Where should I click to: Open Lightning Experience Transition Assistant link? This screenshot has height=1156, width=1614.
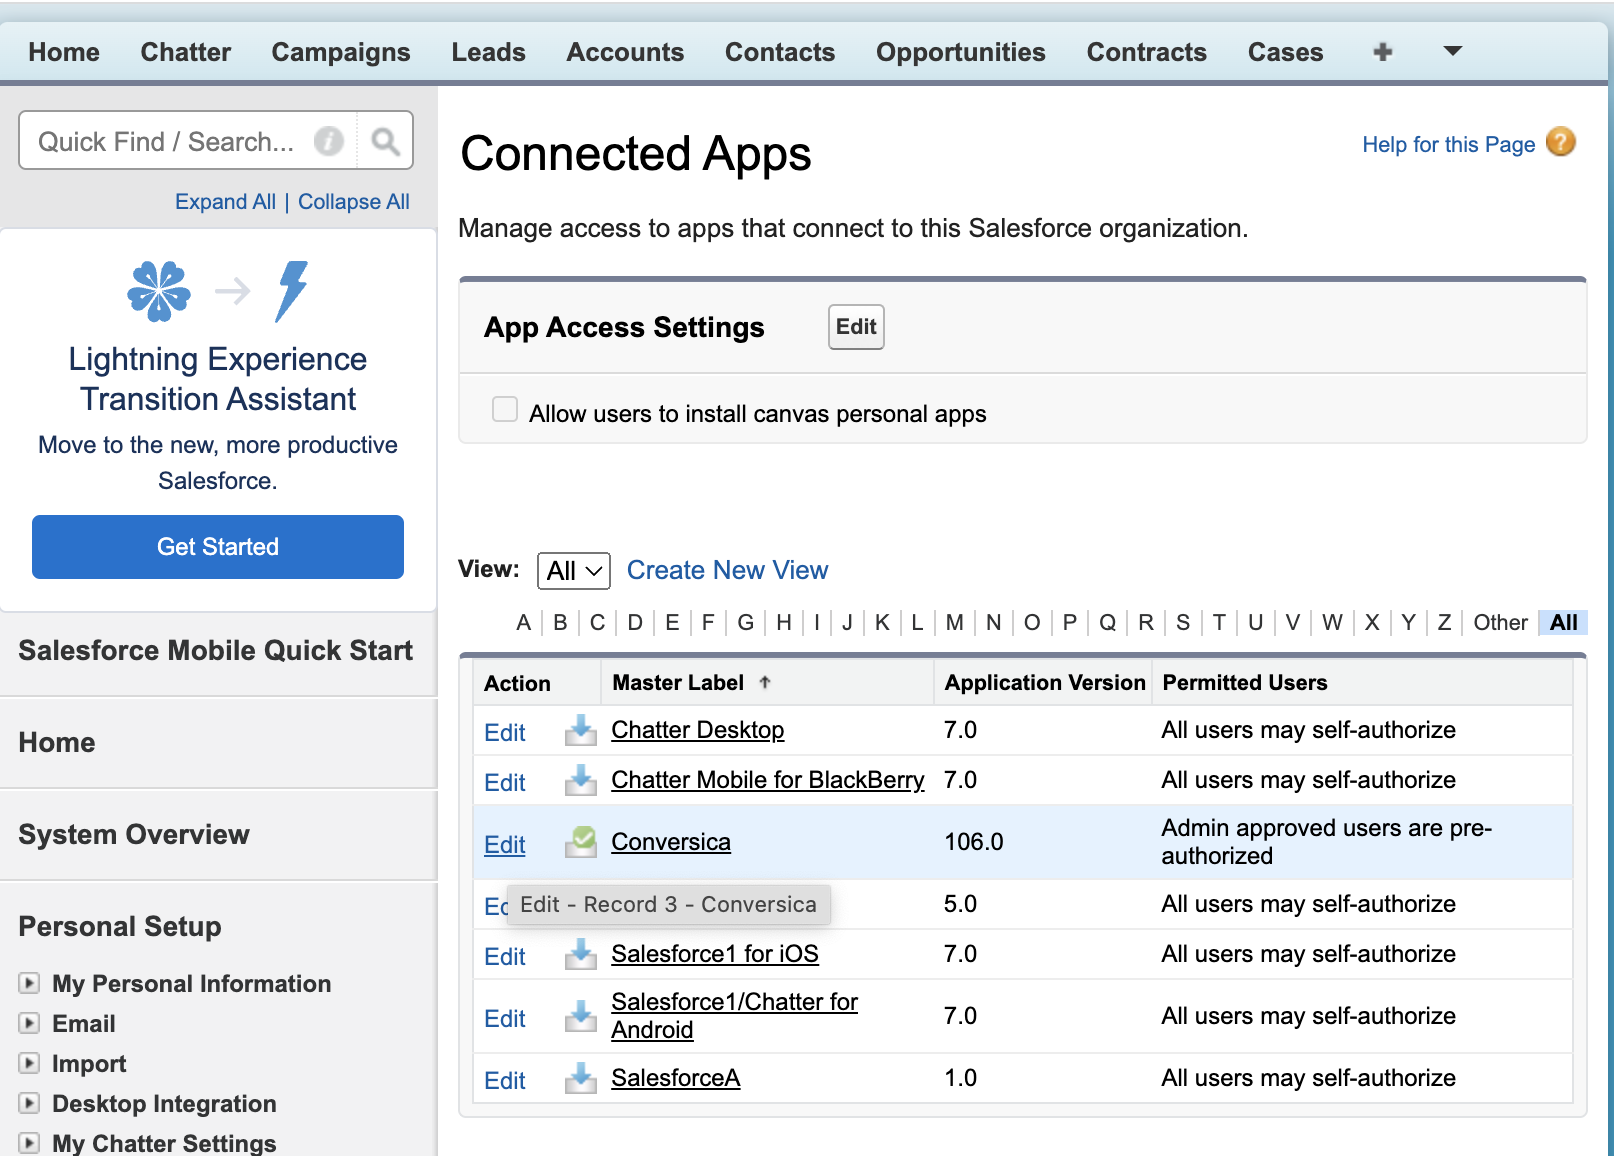click(x=218, y=379)
